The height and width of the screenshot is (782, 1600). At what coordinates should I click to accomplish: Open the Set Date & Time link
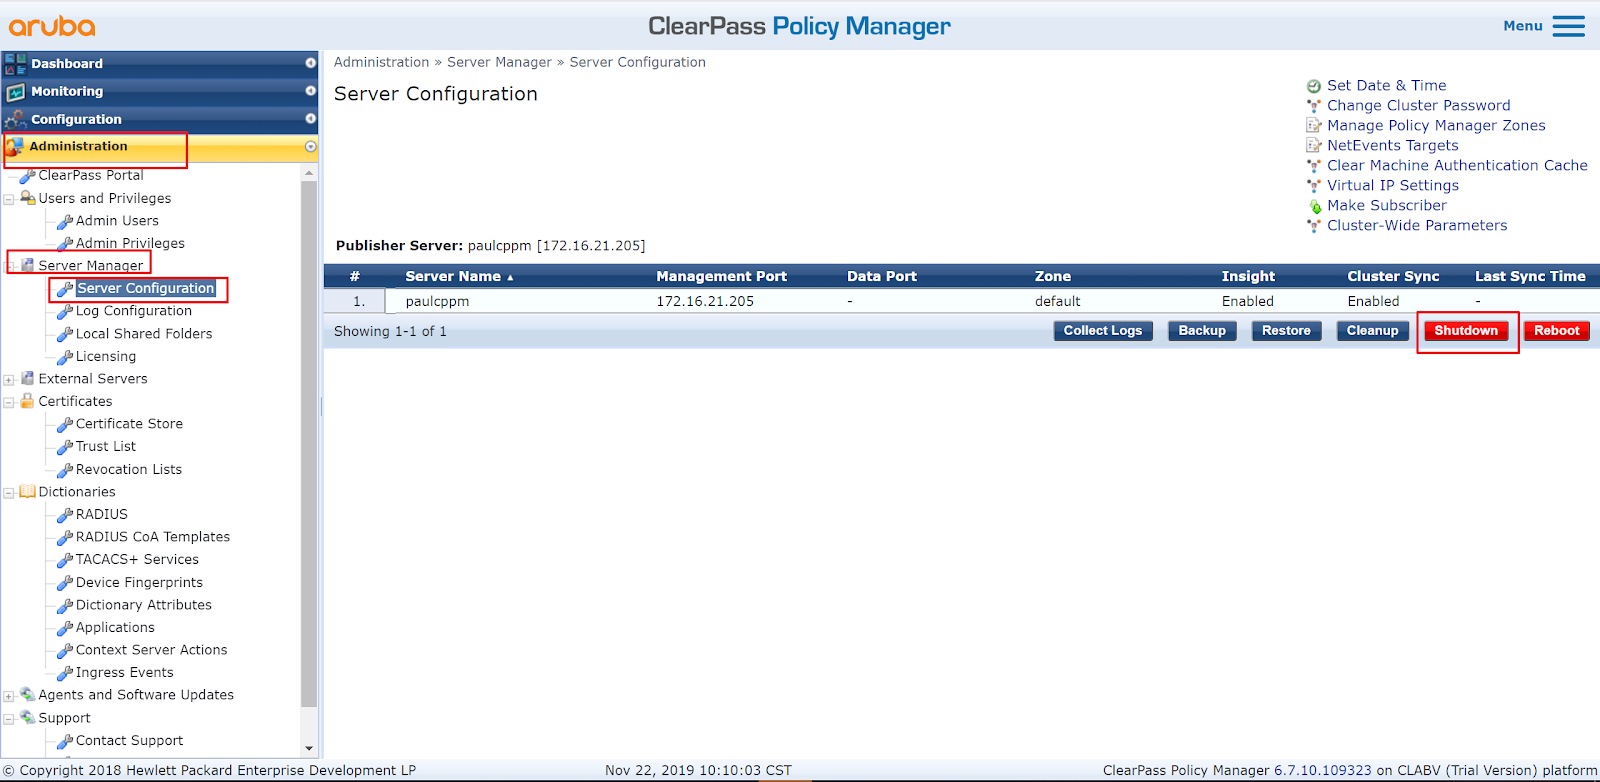[1386, 86]
